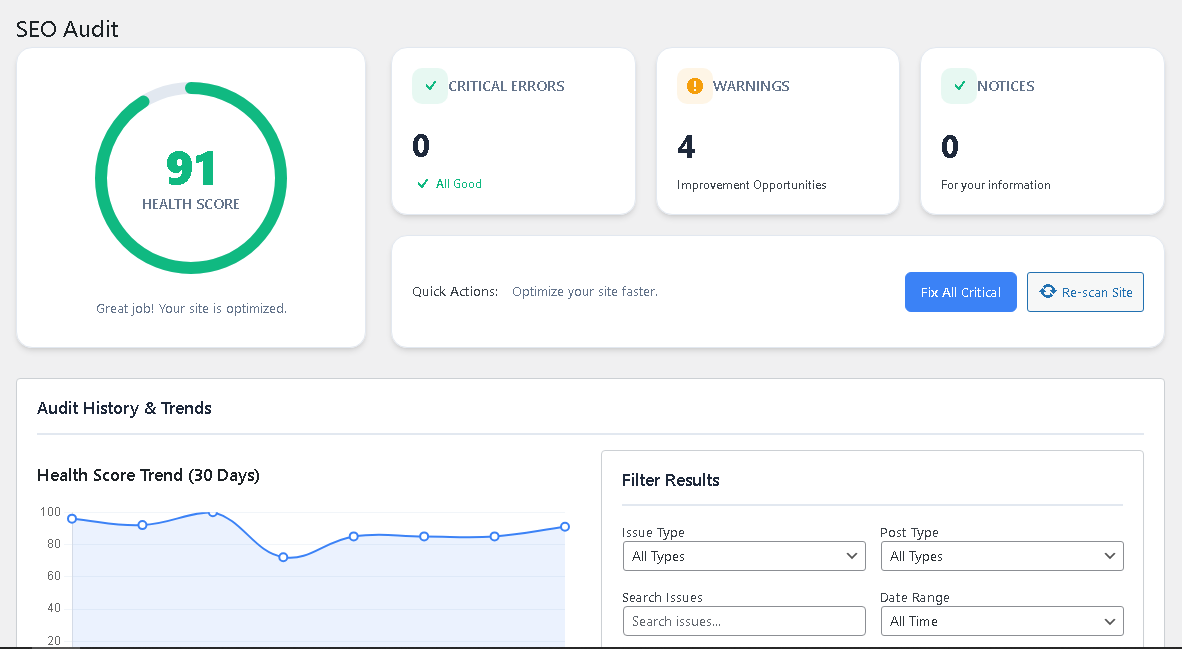The image size is (1182, 649).
Task: Select the Health Score circular gauge
Action: [x=191, y=177]
